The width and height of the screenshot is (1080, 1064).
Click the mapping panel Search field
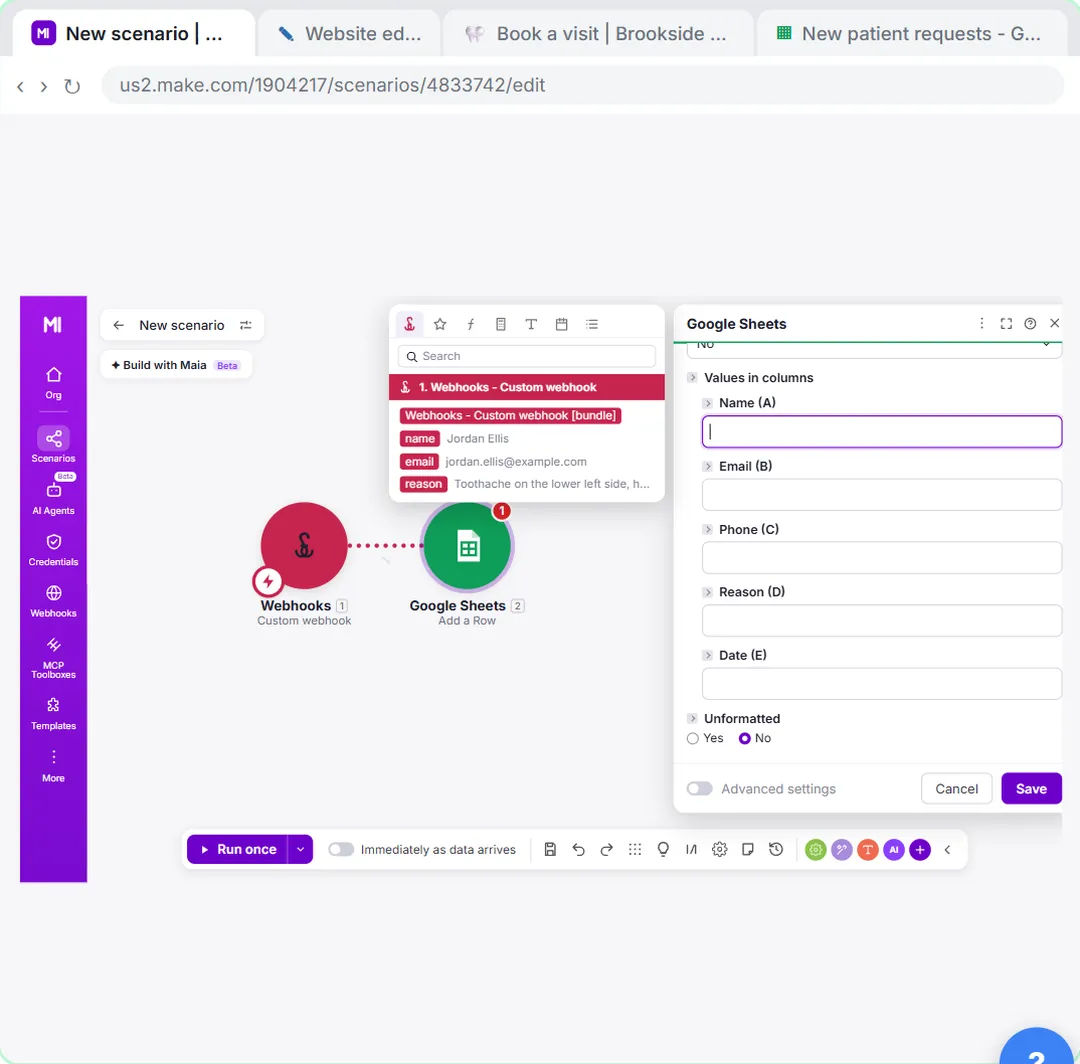point(526,356)
